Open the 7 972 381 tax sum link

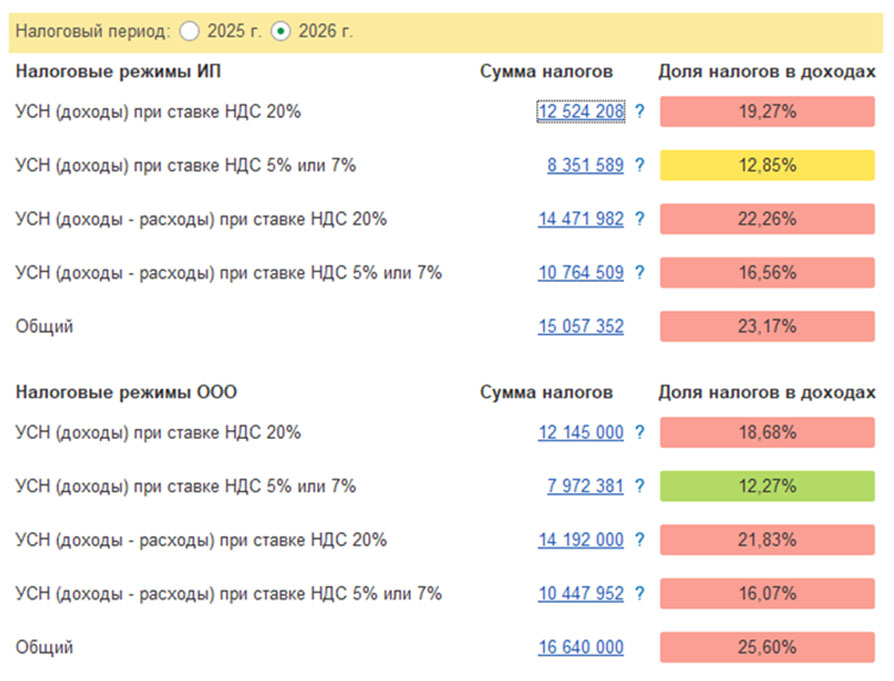(585, 487)
